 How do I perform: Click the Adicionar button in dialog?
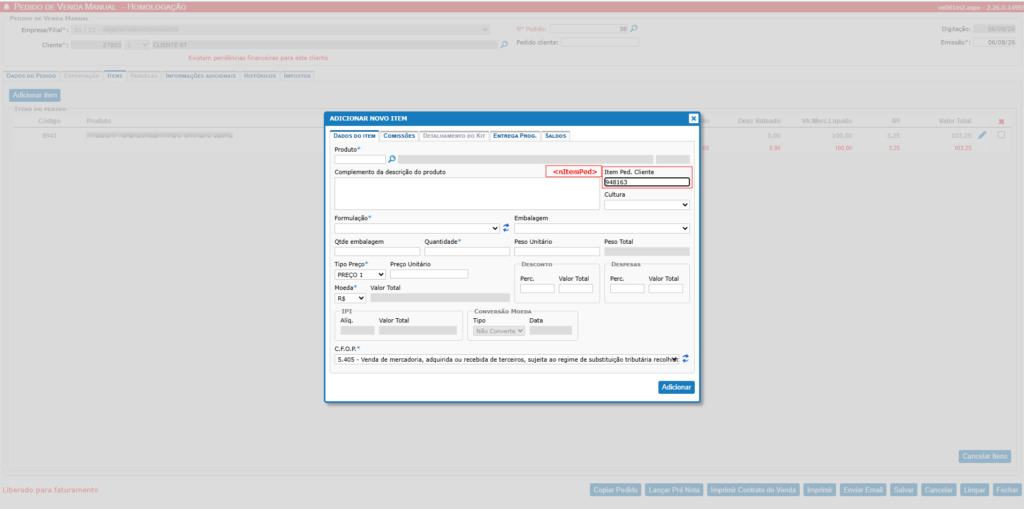click(676, 387)
